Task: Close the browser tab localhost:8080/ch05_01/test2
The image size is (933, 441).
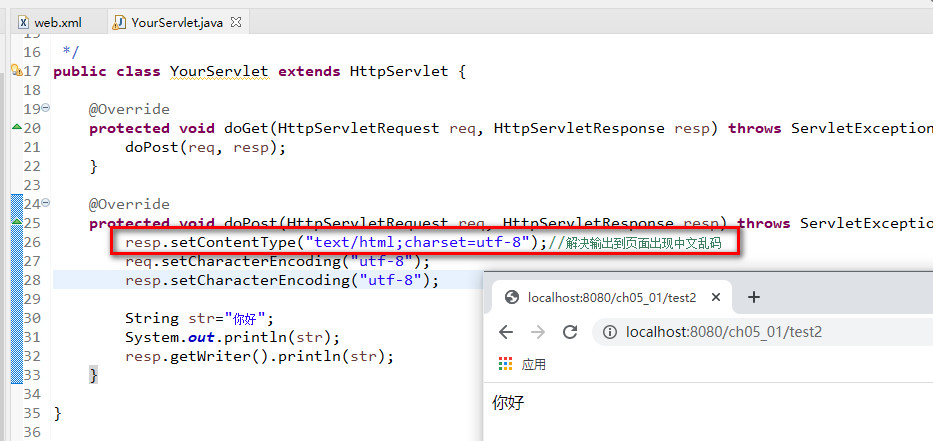Action: [x=716, y=297]
